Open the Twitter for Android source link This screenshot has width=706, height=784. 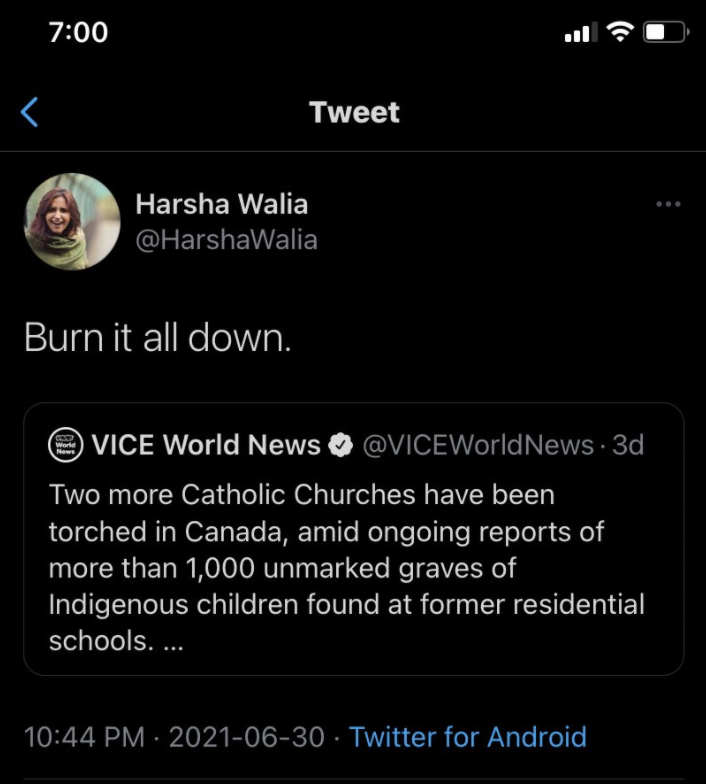tap(468, 737)
